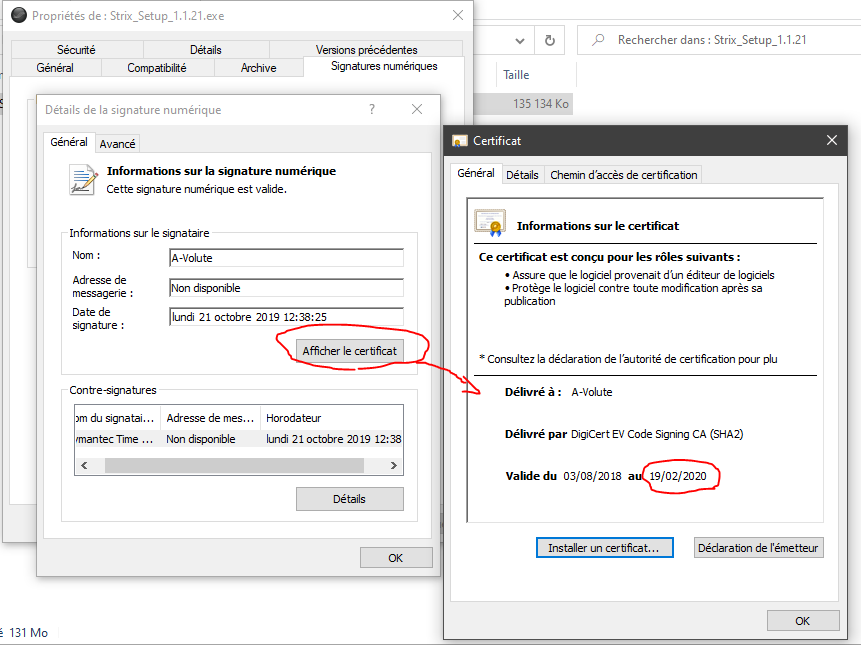Click the certificate icon in Certificat title bar
Viewport: 861px width, 645px height.
(x=460, y=141)
